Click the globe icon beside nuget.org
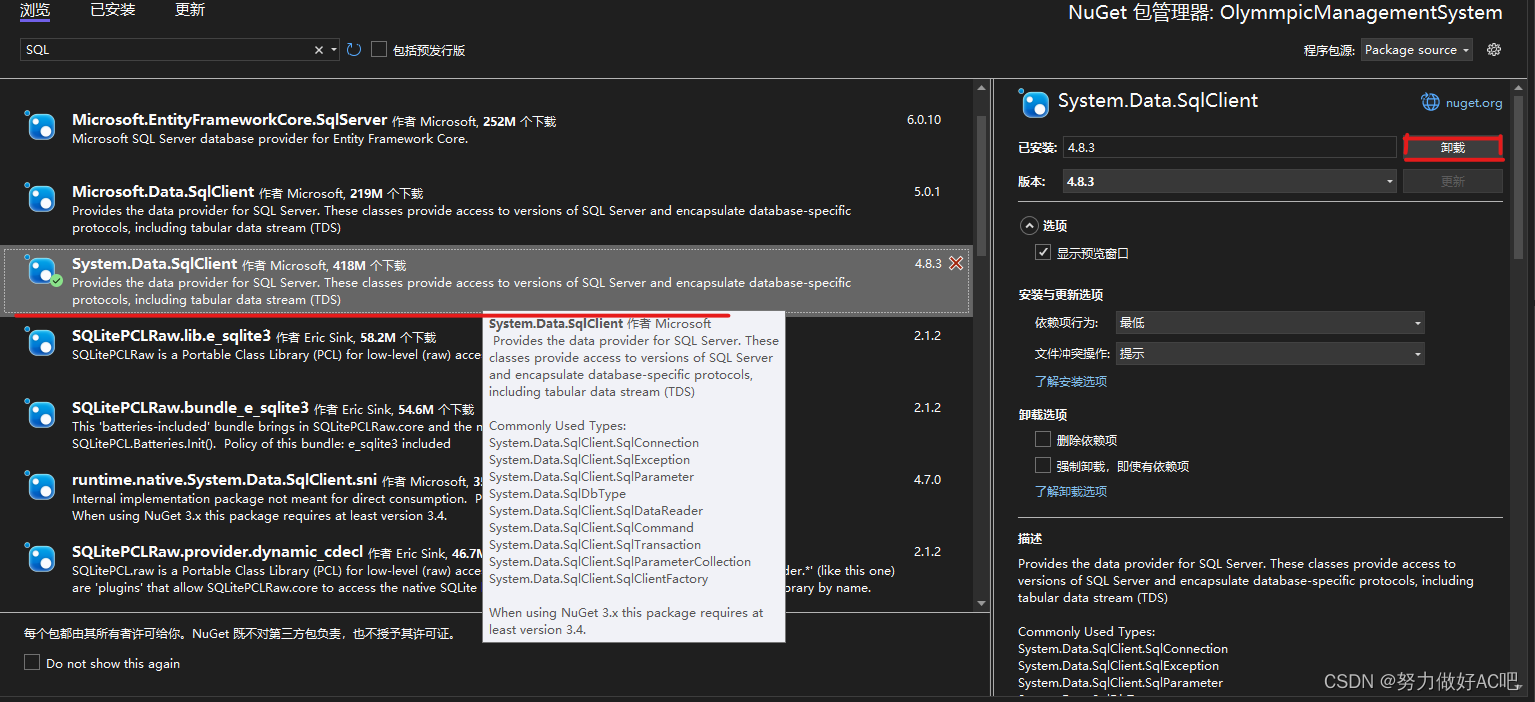The width and height of the screenshot is (1535, 702). click(1431, 102)
